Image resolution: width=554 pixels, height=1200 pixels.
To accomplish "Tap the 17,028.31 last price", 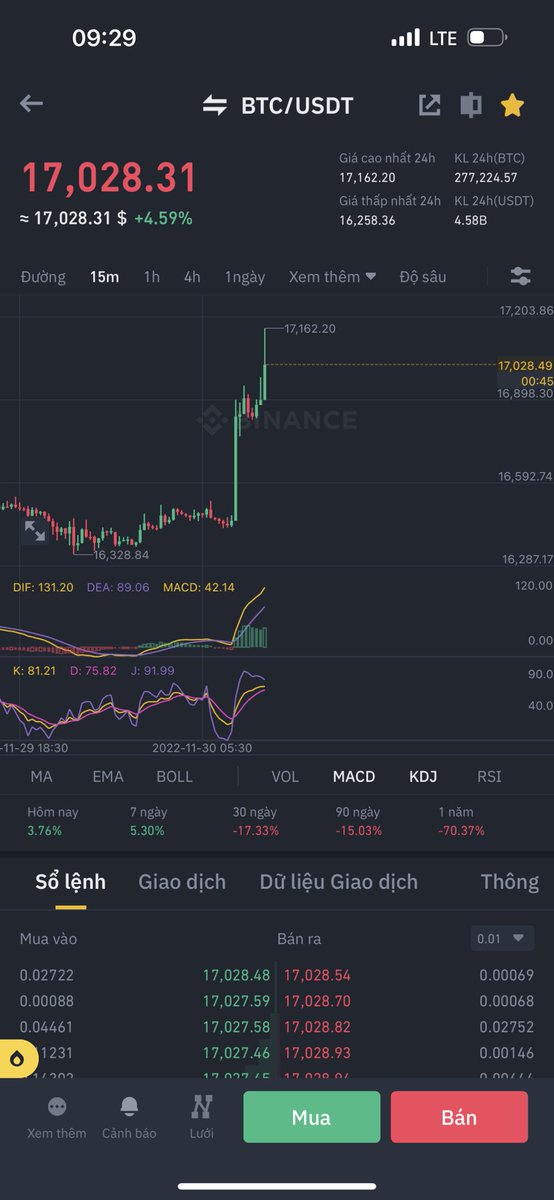I will pyautogui.click(x=110, y=178).
